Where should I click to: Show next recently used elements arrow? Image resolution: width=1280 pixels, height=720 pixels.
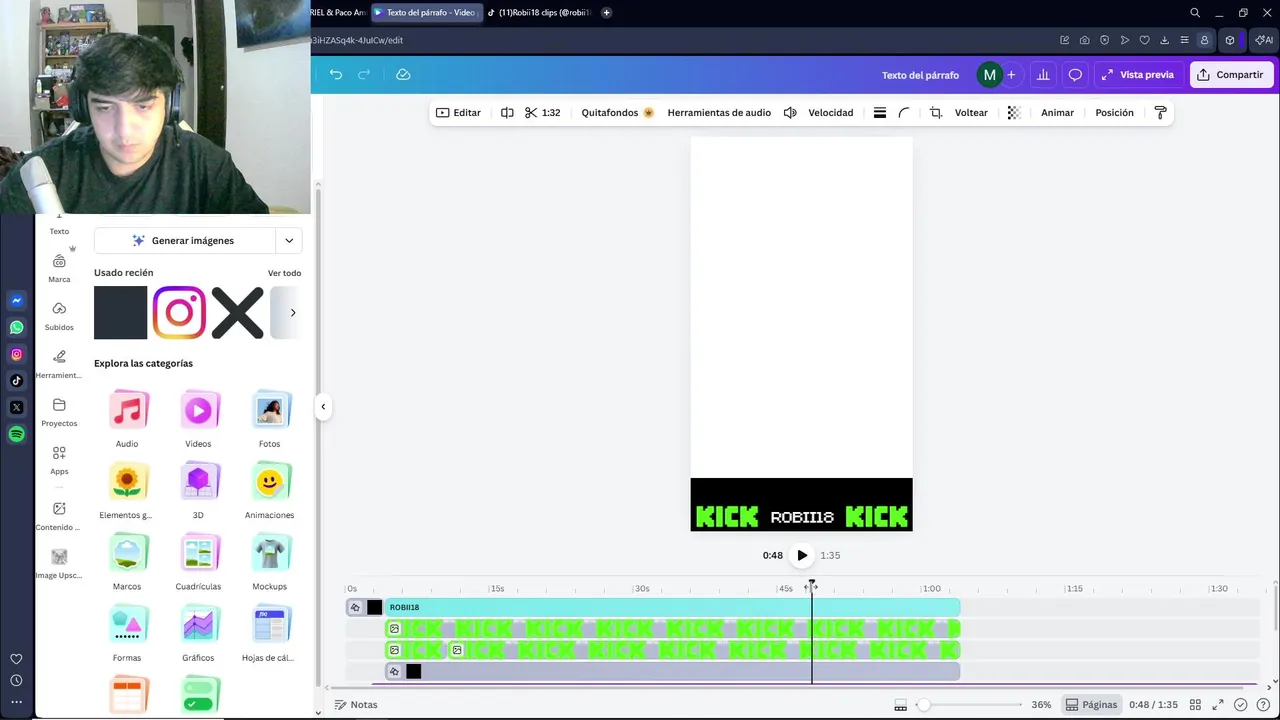[x=292, y=313]
